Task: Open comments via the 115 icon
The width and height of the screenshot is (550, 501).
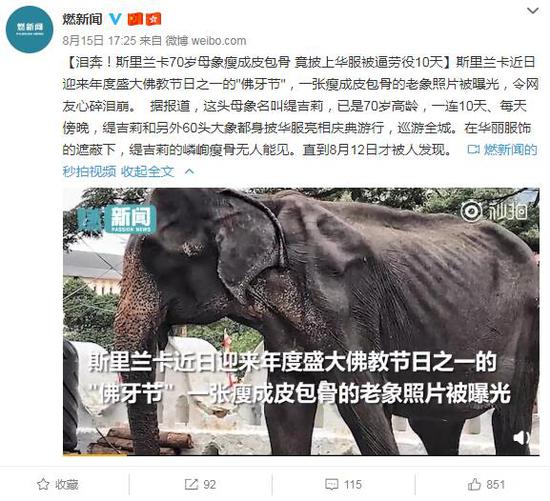Action: tap(343, 485)
